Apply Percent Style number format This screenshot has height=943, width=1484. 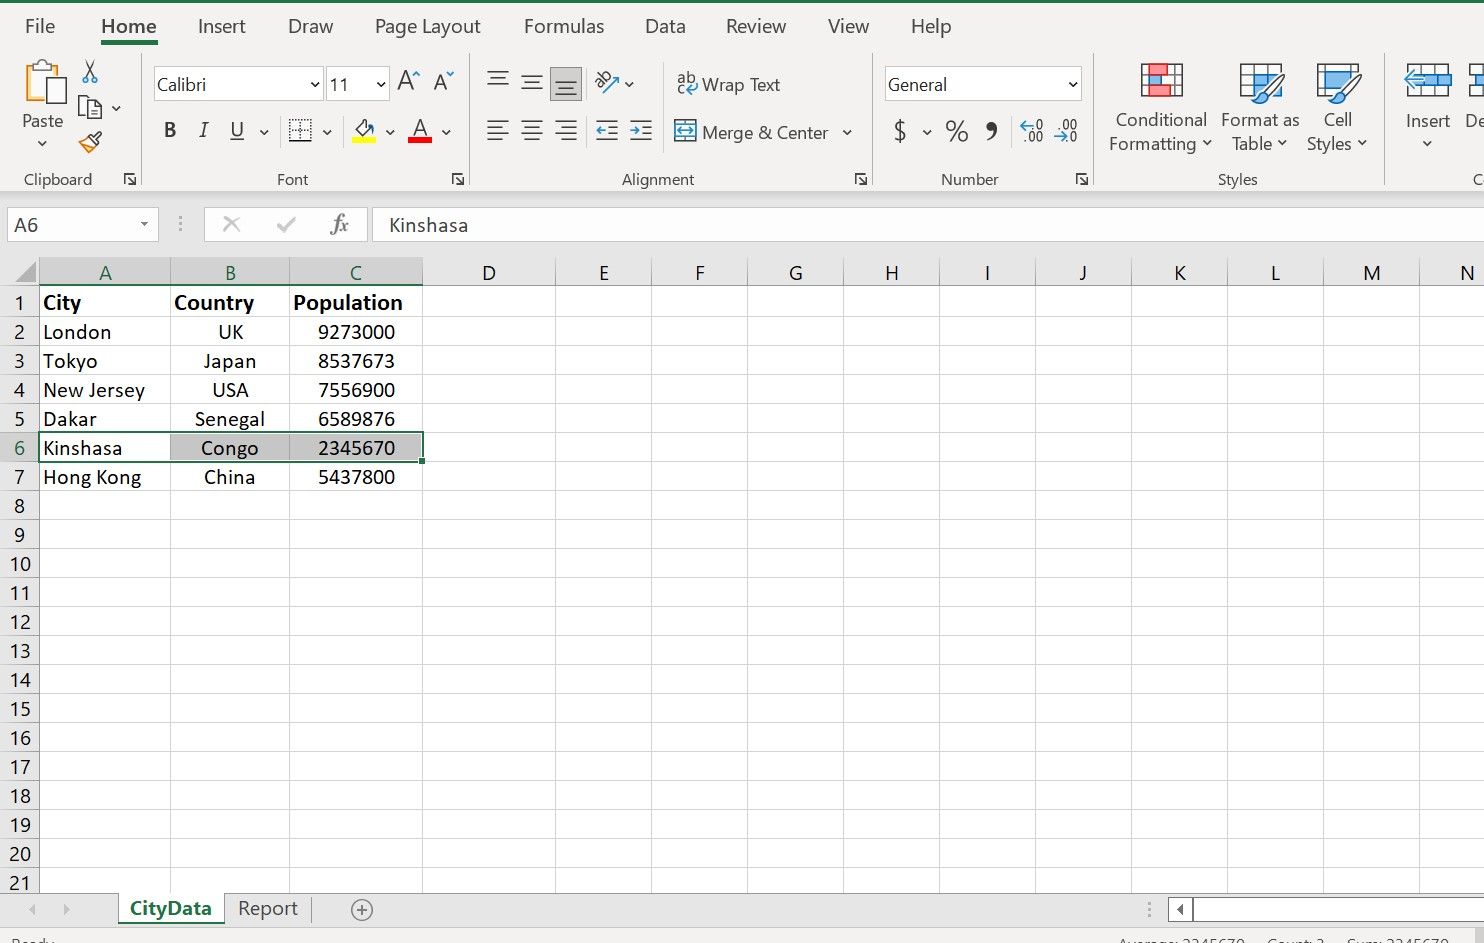956,131
